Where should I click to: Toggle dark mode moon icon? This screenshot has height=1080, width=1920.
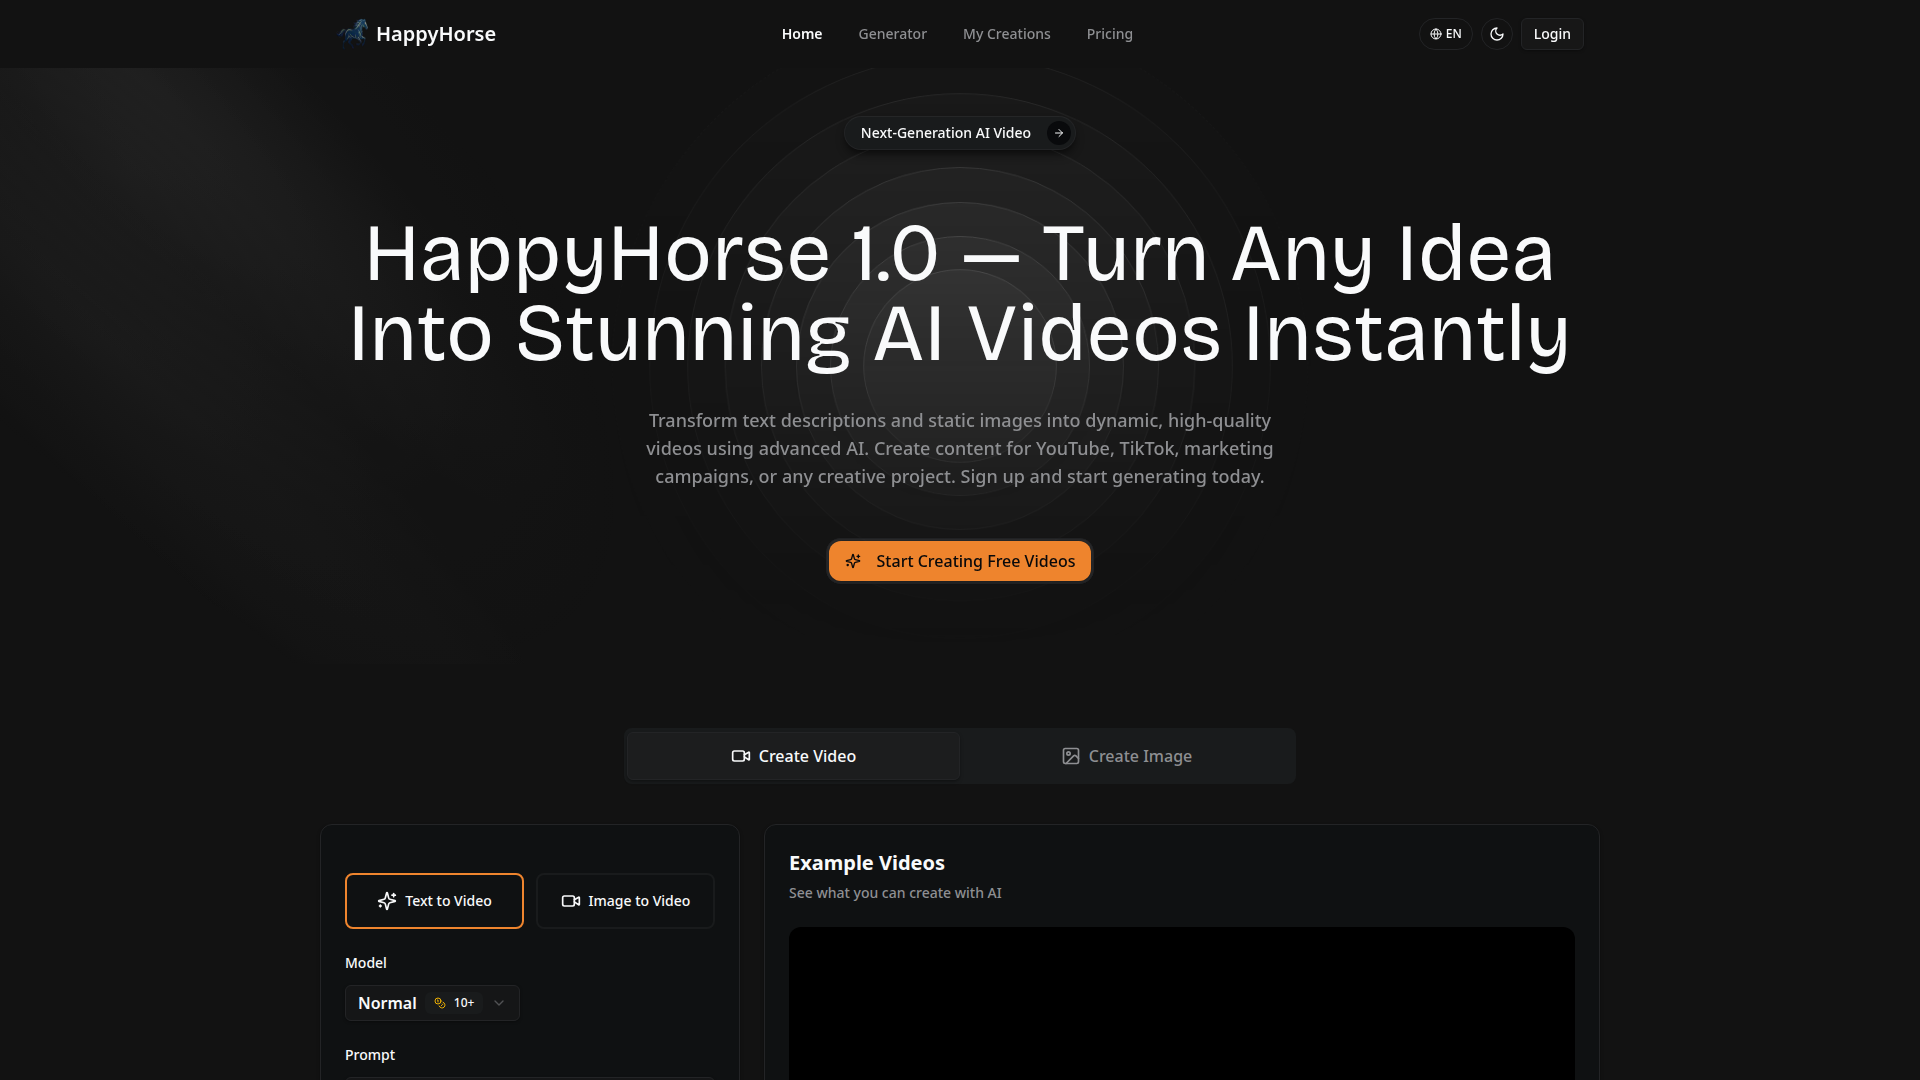point(1497,34)
